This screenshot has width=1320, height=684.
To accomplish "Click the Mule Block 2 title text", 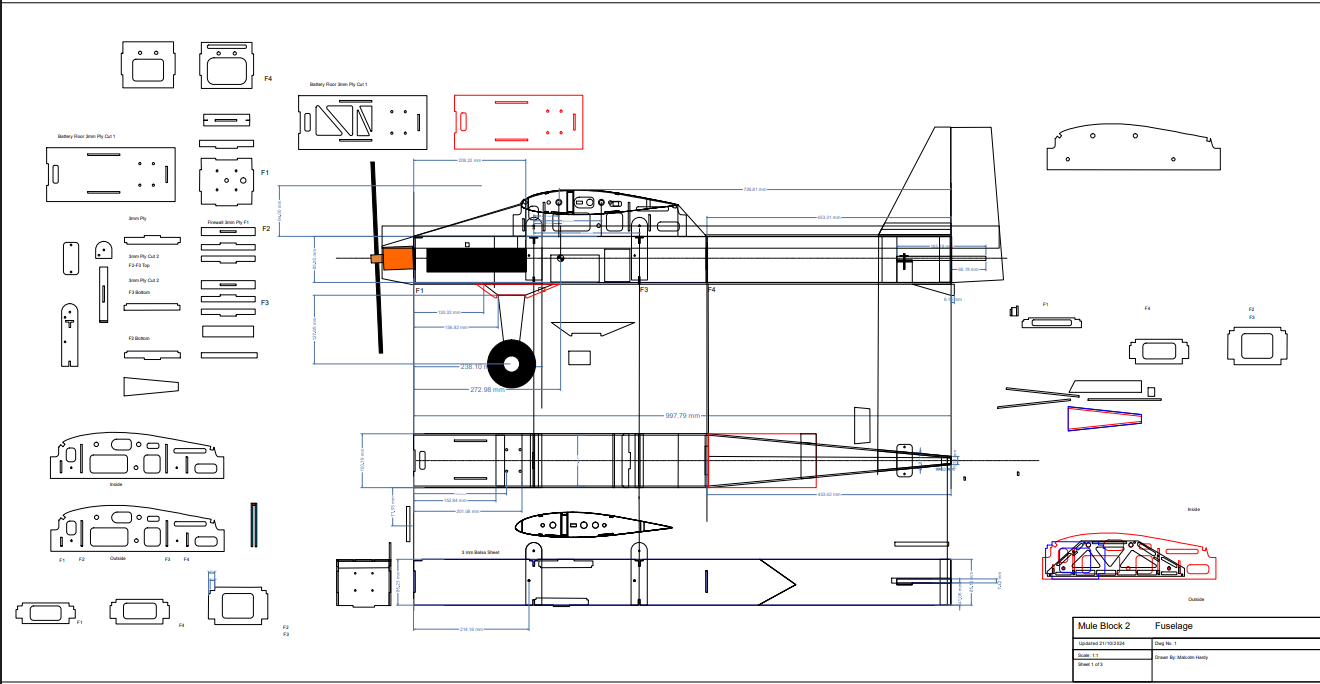I will coord(1103,626).
